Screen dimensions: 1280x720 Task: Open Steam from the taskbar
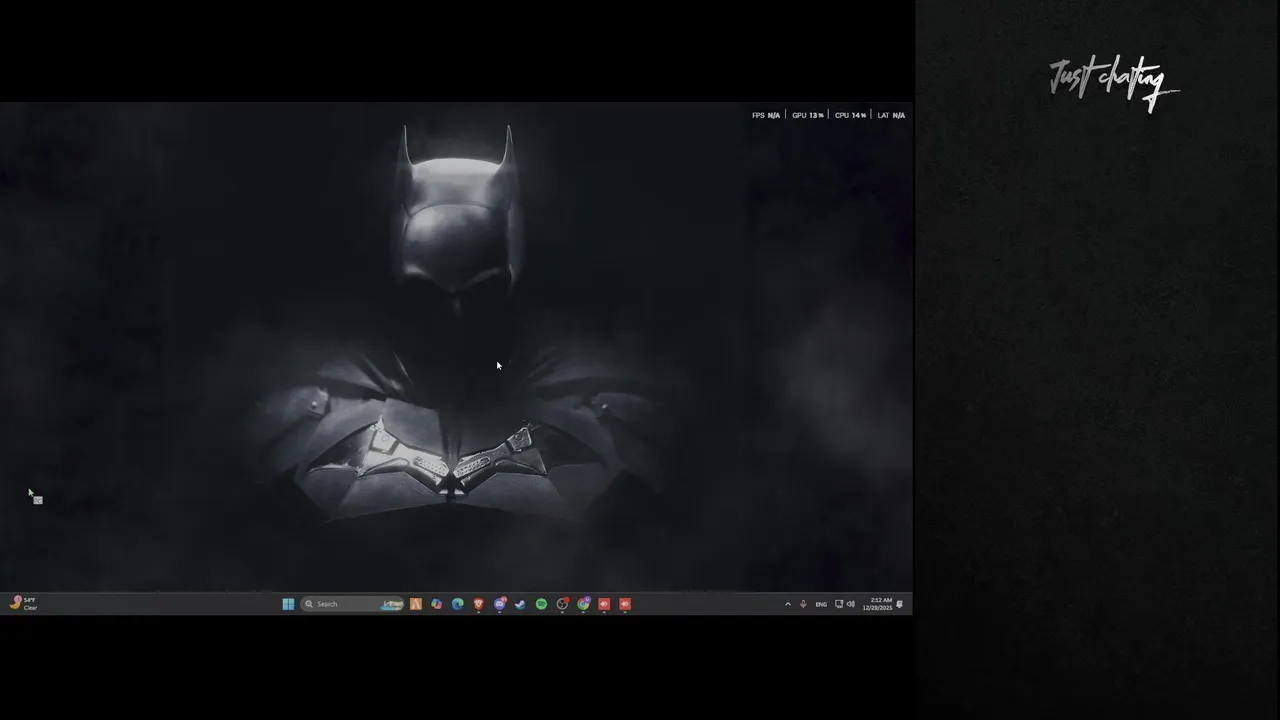(x=520, y=604)
